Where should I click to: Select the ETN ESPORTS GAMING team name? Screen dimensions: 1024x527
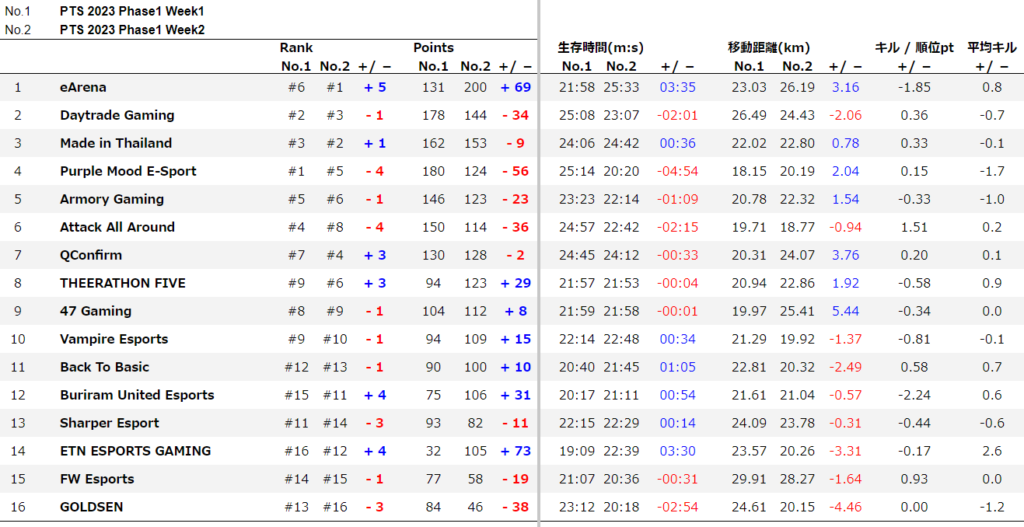coord(135,451)
